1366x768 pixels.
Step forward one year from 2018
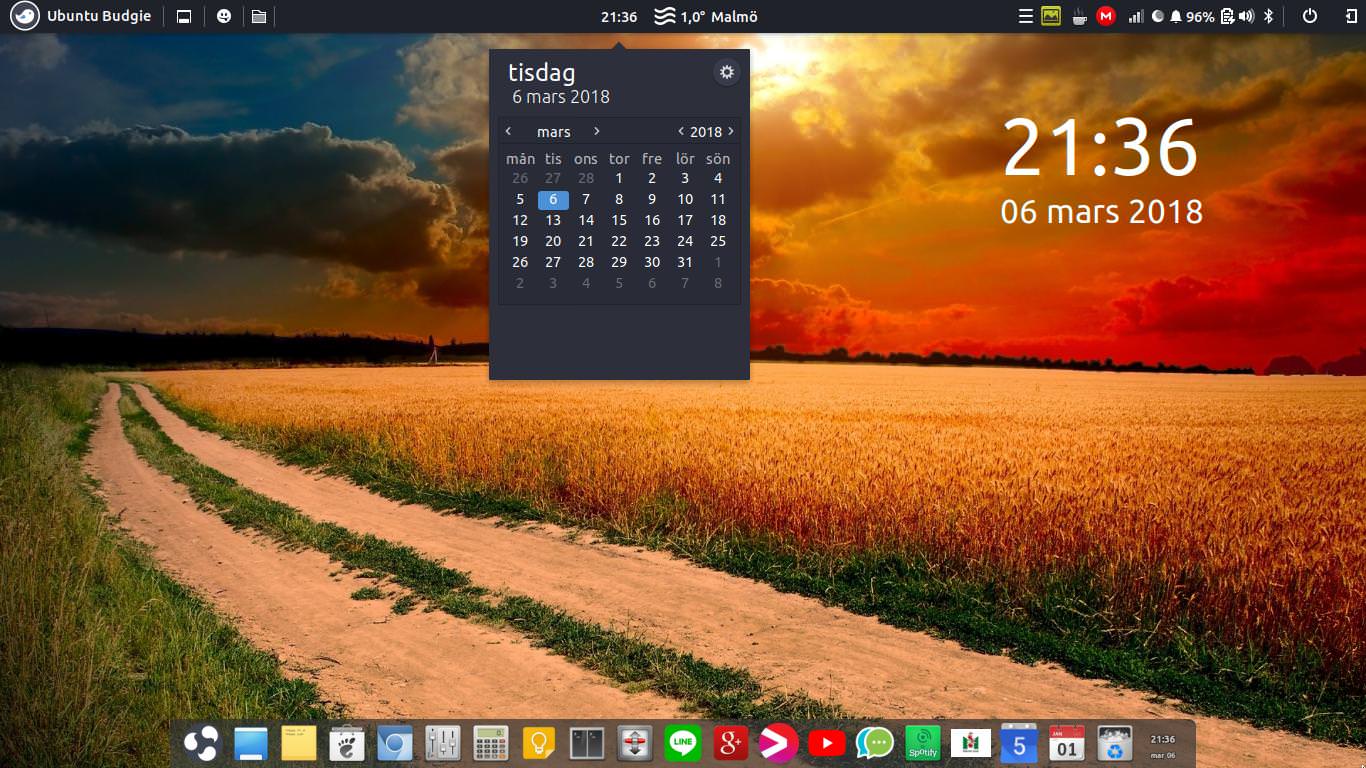coord(731,131)
